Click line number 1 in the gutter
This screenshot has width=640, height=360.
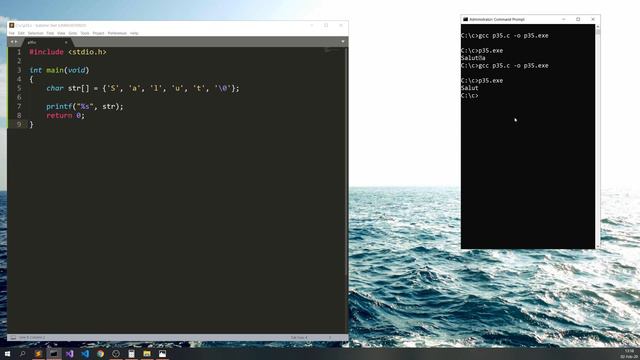[x=19, y=52]
